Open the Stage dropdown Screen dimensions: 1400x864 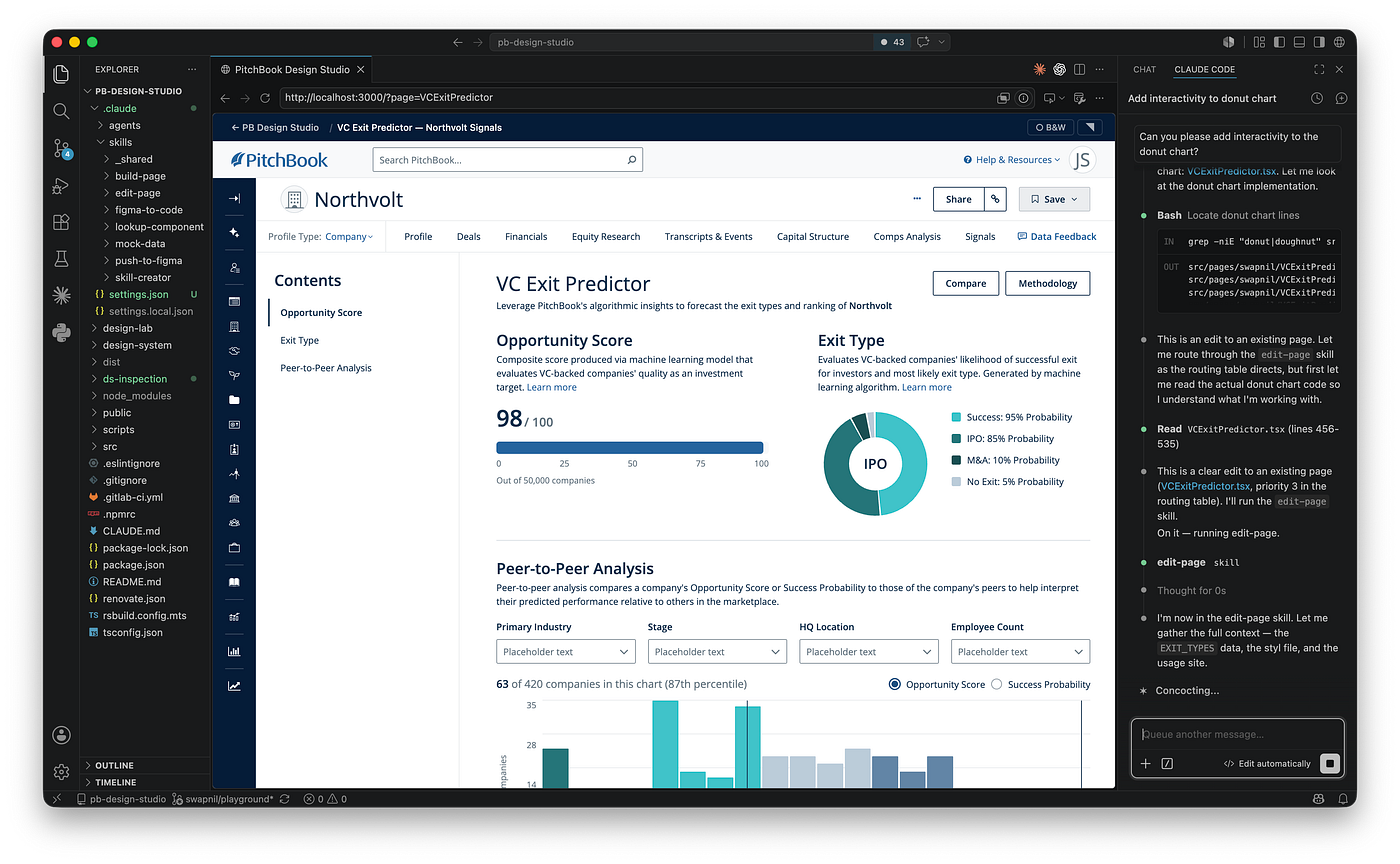pos(717,651)
